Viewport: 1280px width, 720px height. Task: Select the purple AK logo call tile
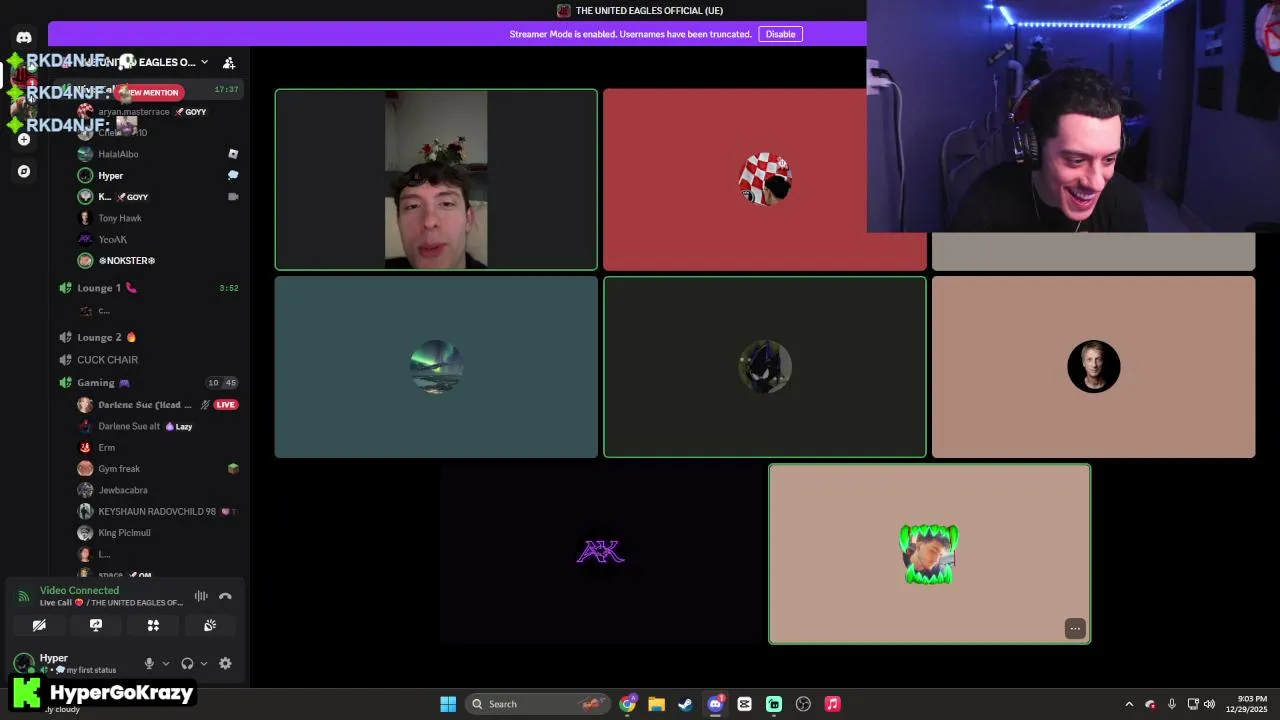tap(601, 553)
